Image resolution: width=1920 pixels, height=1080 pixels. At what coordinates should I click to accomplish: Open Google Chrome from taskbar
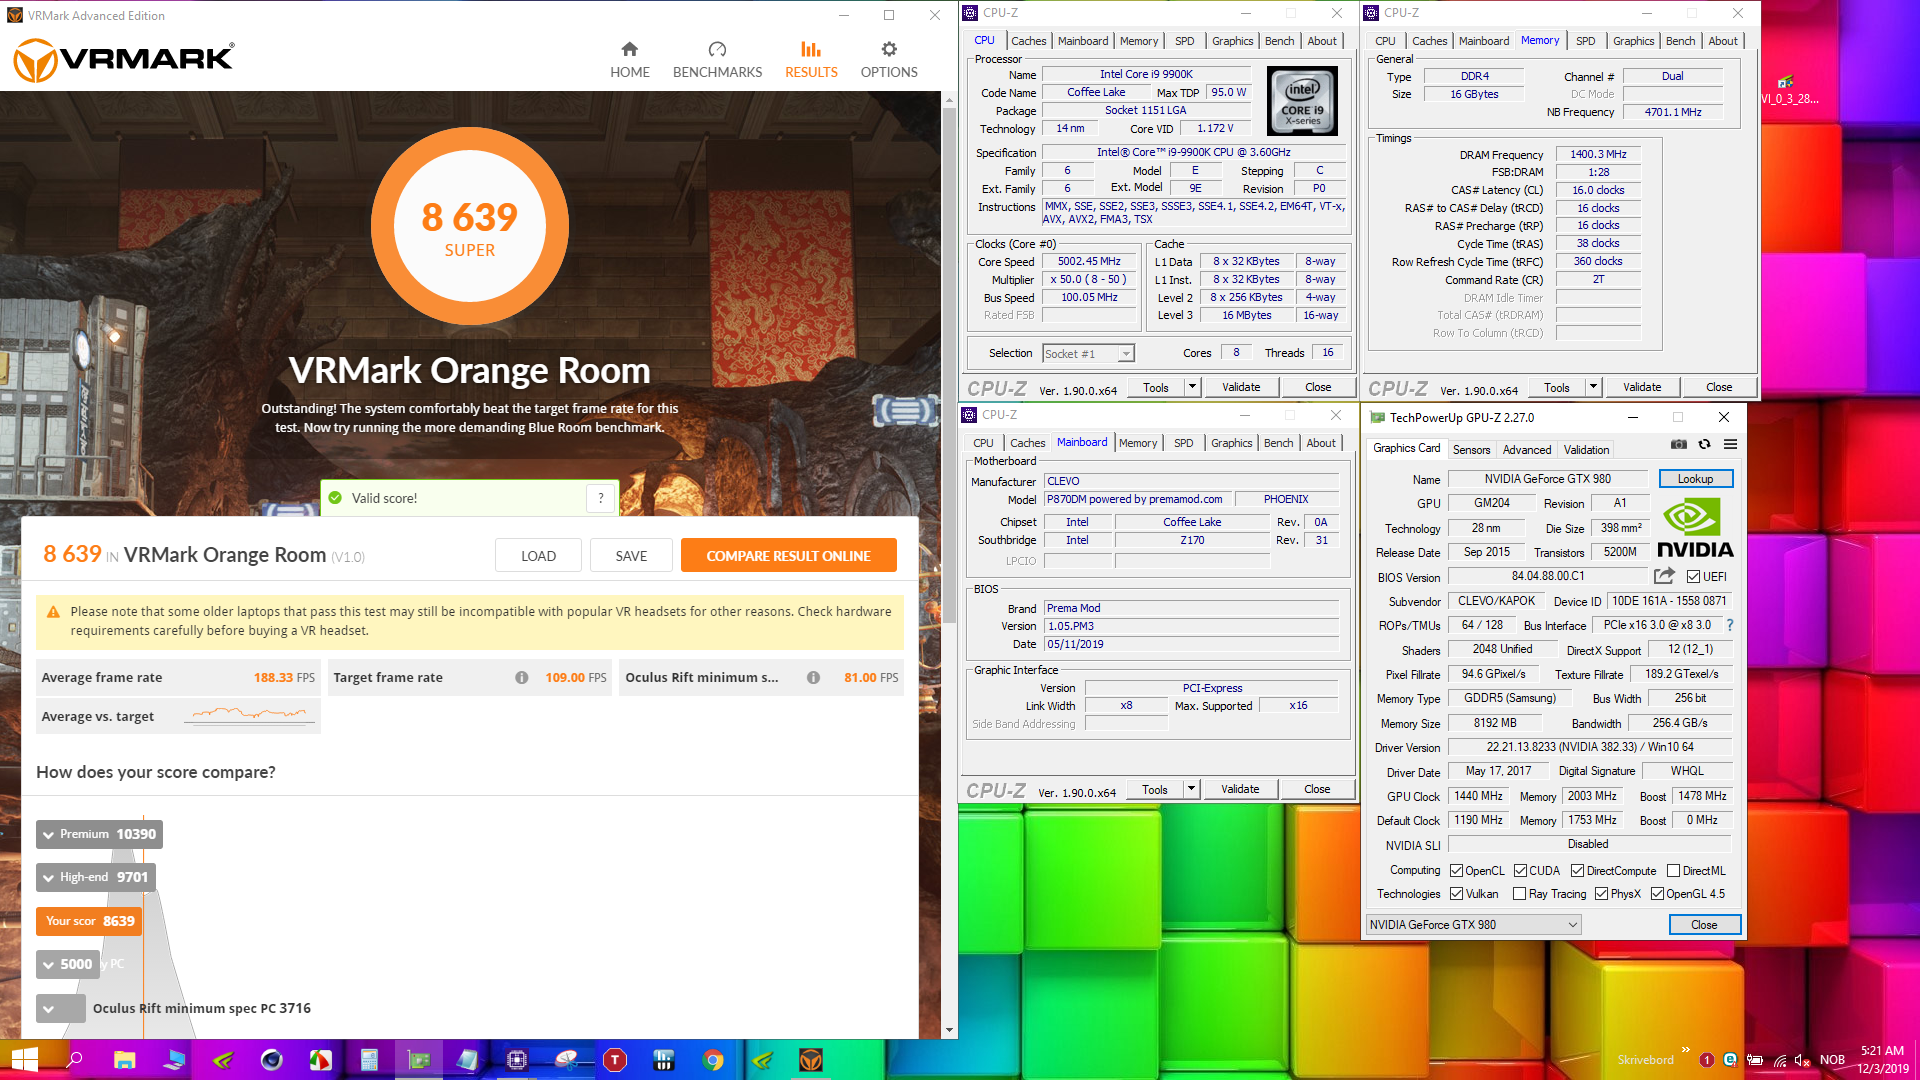click(713, 1060)
